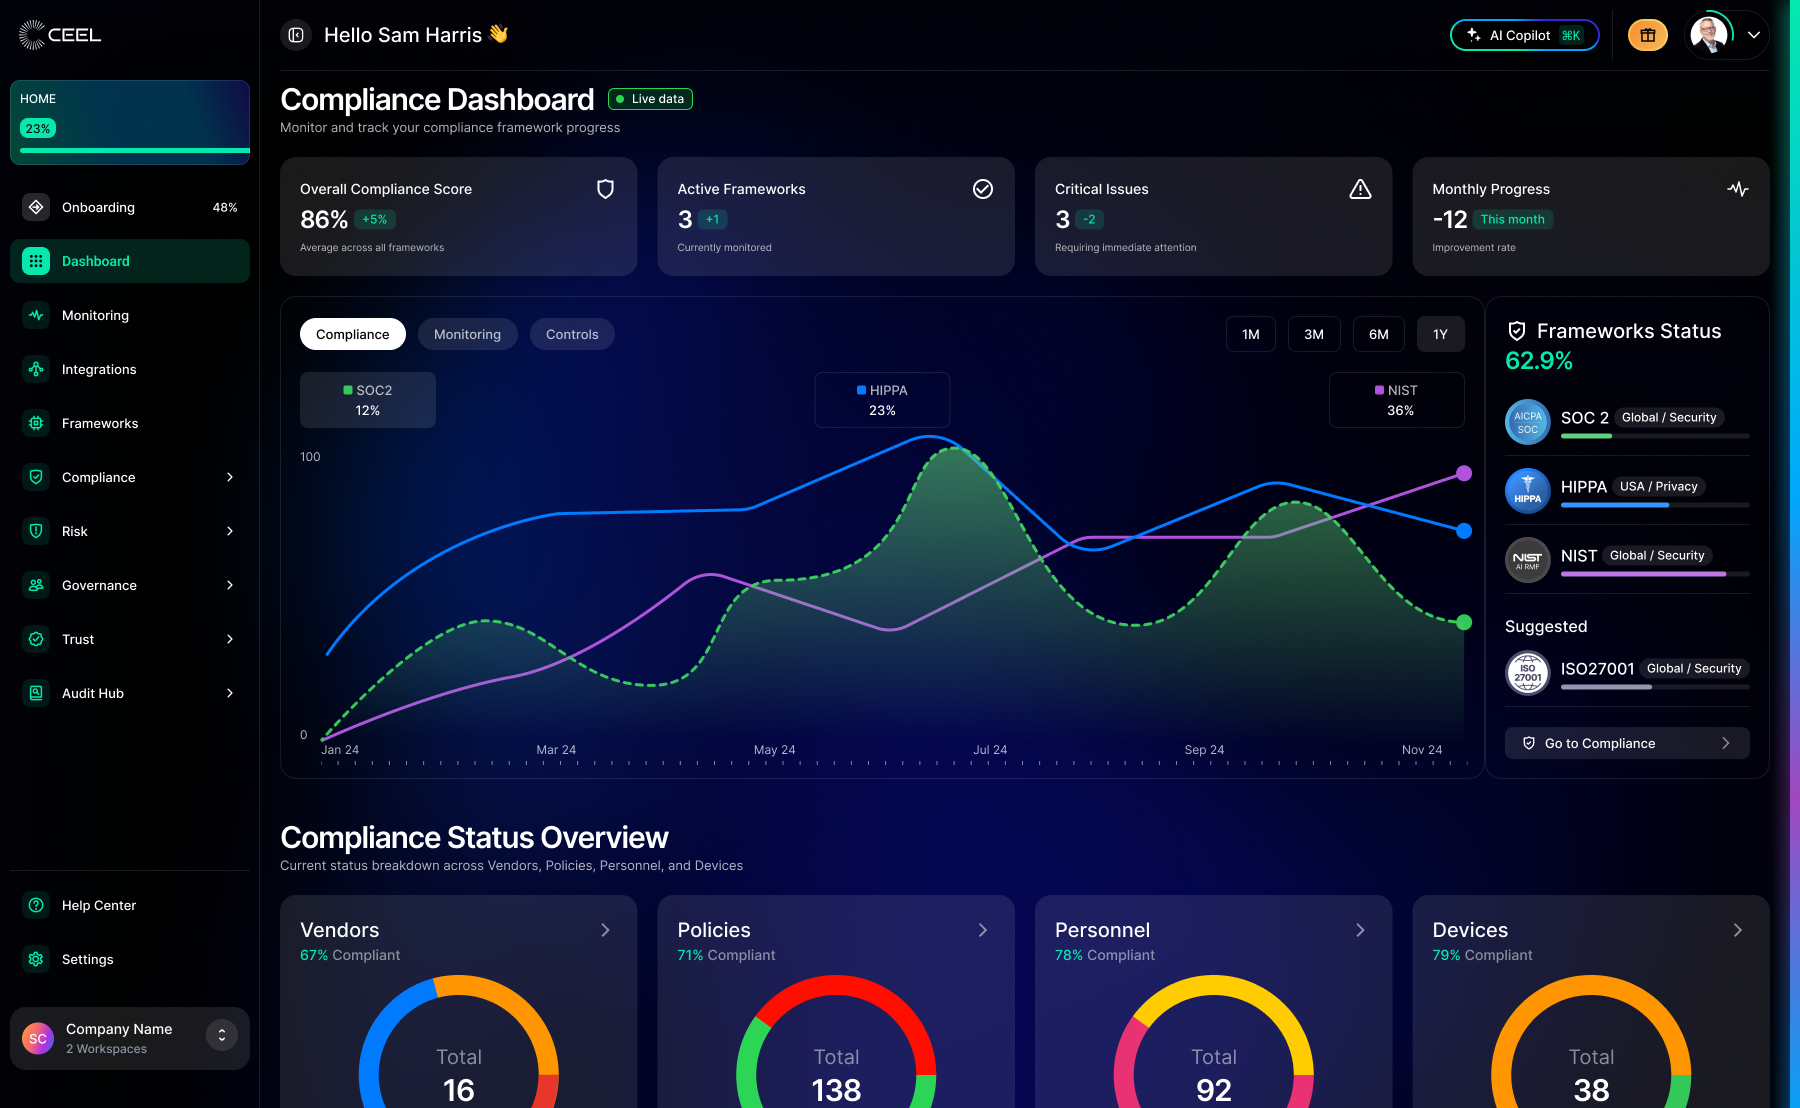
Task: Click the Audit Hub icon
Action: pyautogui.click(x=36, y=693)
